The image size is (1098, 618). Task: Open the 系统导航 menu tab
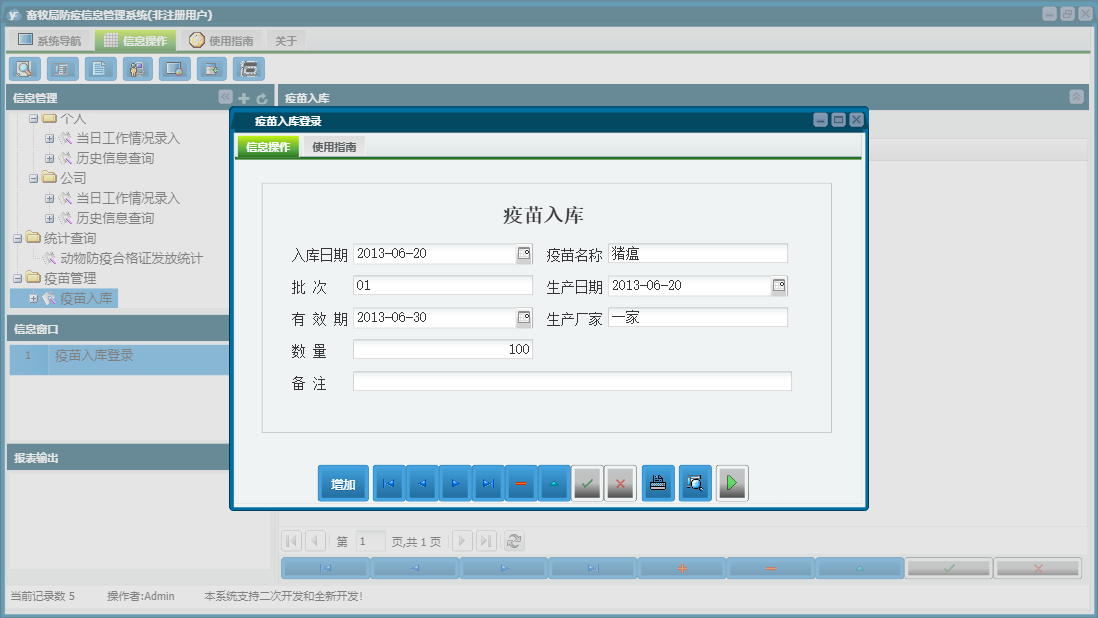[x=49, y=39]
